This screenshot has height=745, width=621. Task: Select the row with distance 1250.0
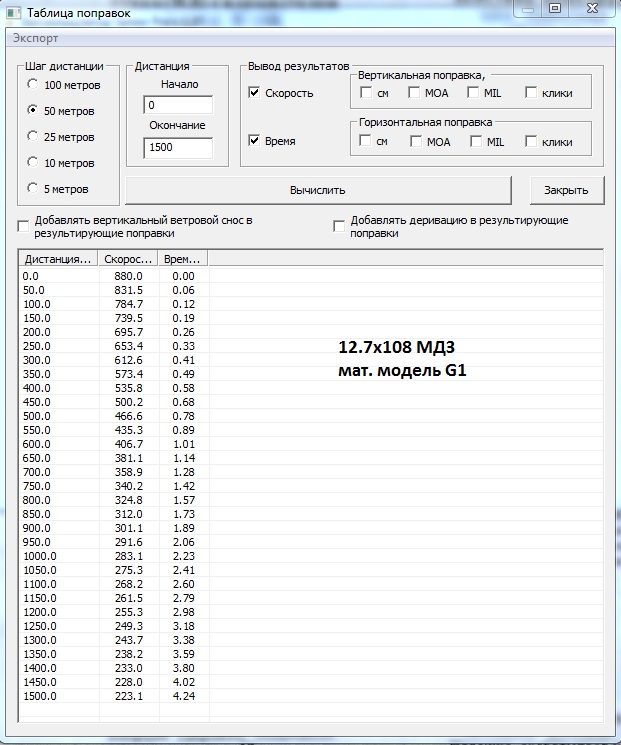(x=311, y=626)
